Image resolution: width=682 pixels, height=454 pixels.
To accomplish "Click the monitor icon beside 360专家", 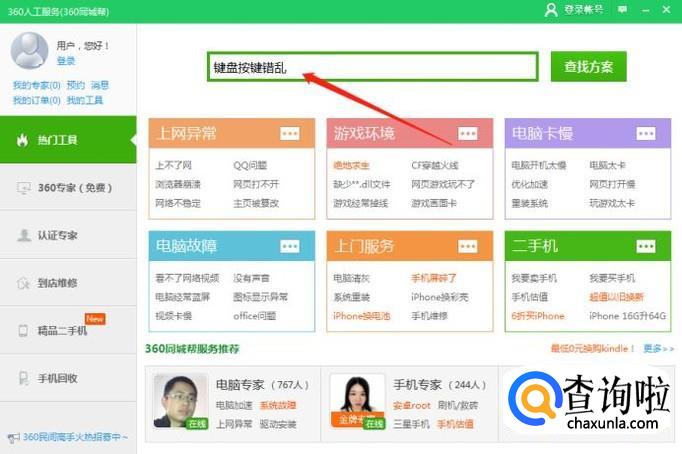I will pos(23,188).
